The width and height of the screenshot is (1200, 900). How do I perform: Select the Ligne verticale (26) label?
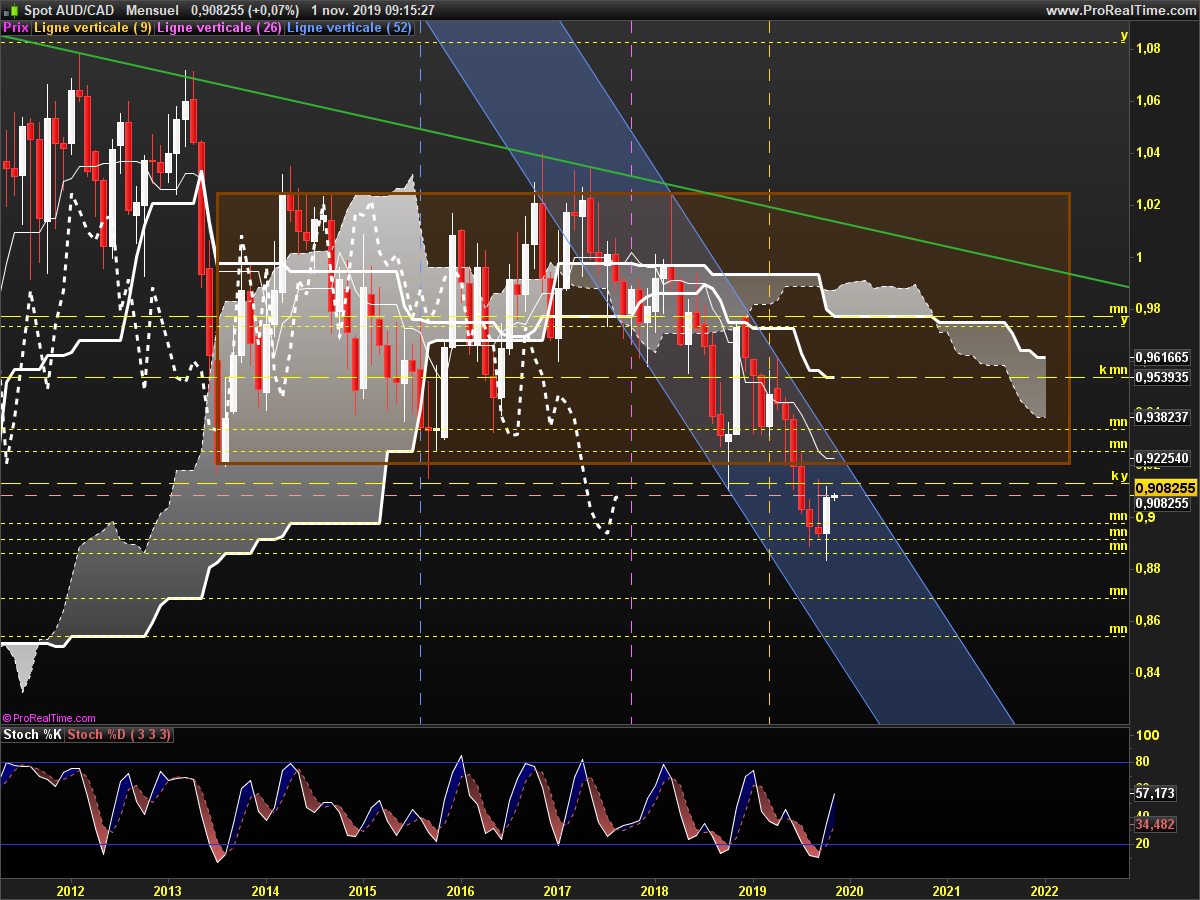click(220, 28)
